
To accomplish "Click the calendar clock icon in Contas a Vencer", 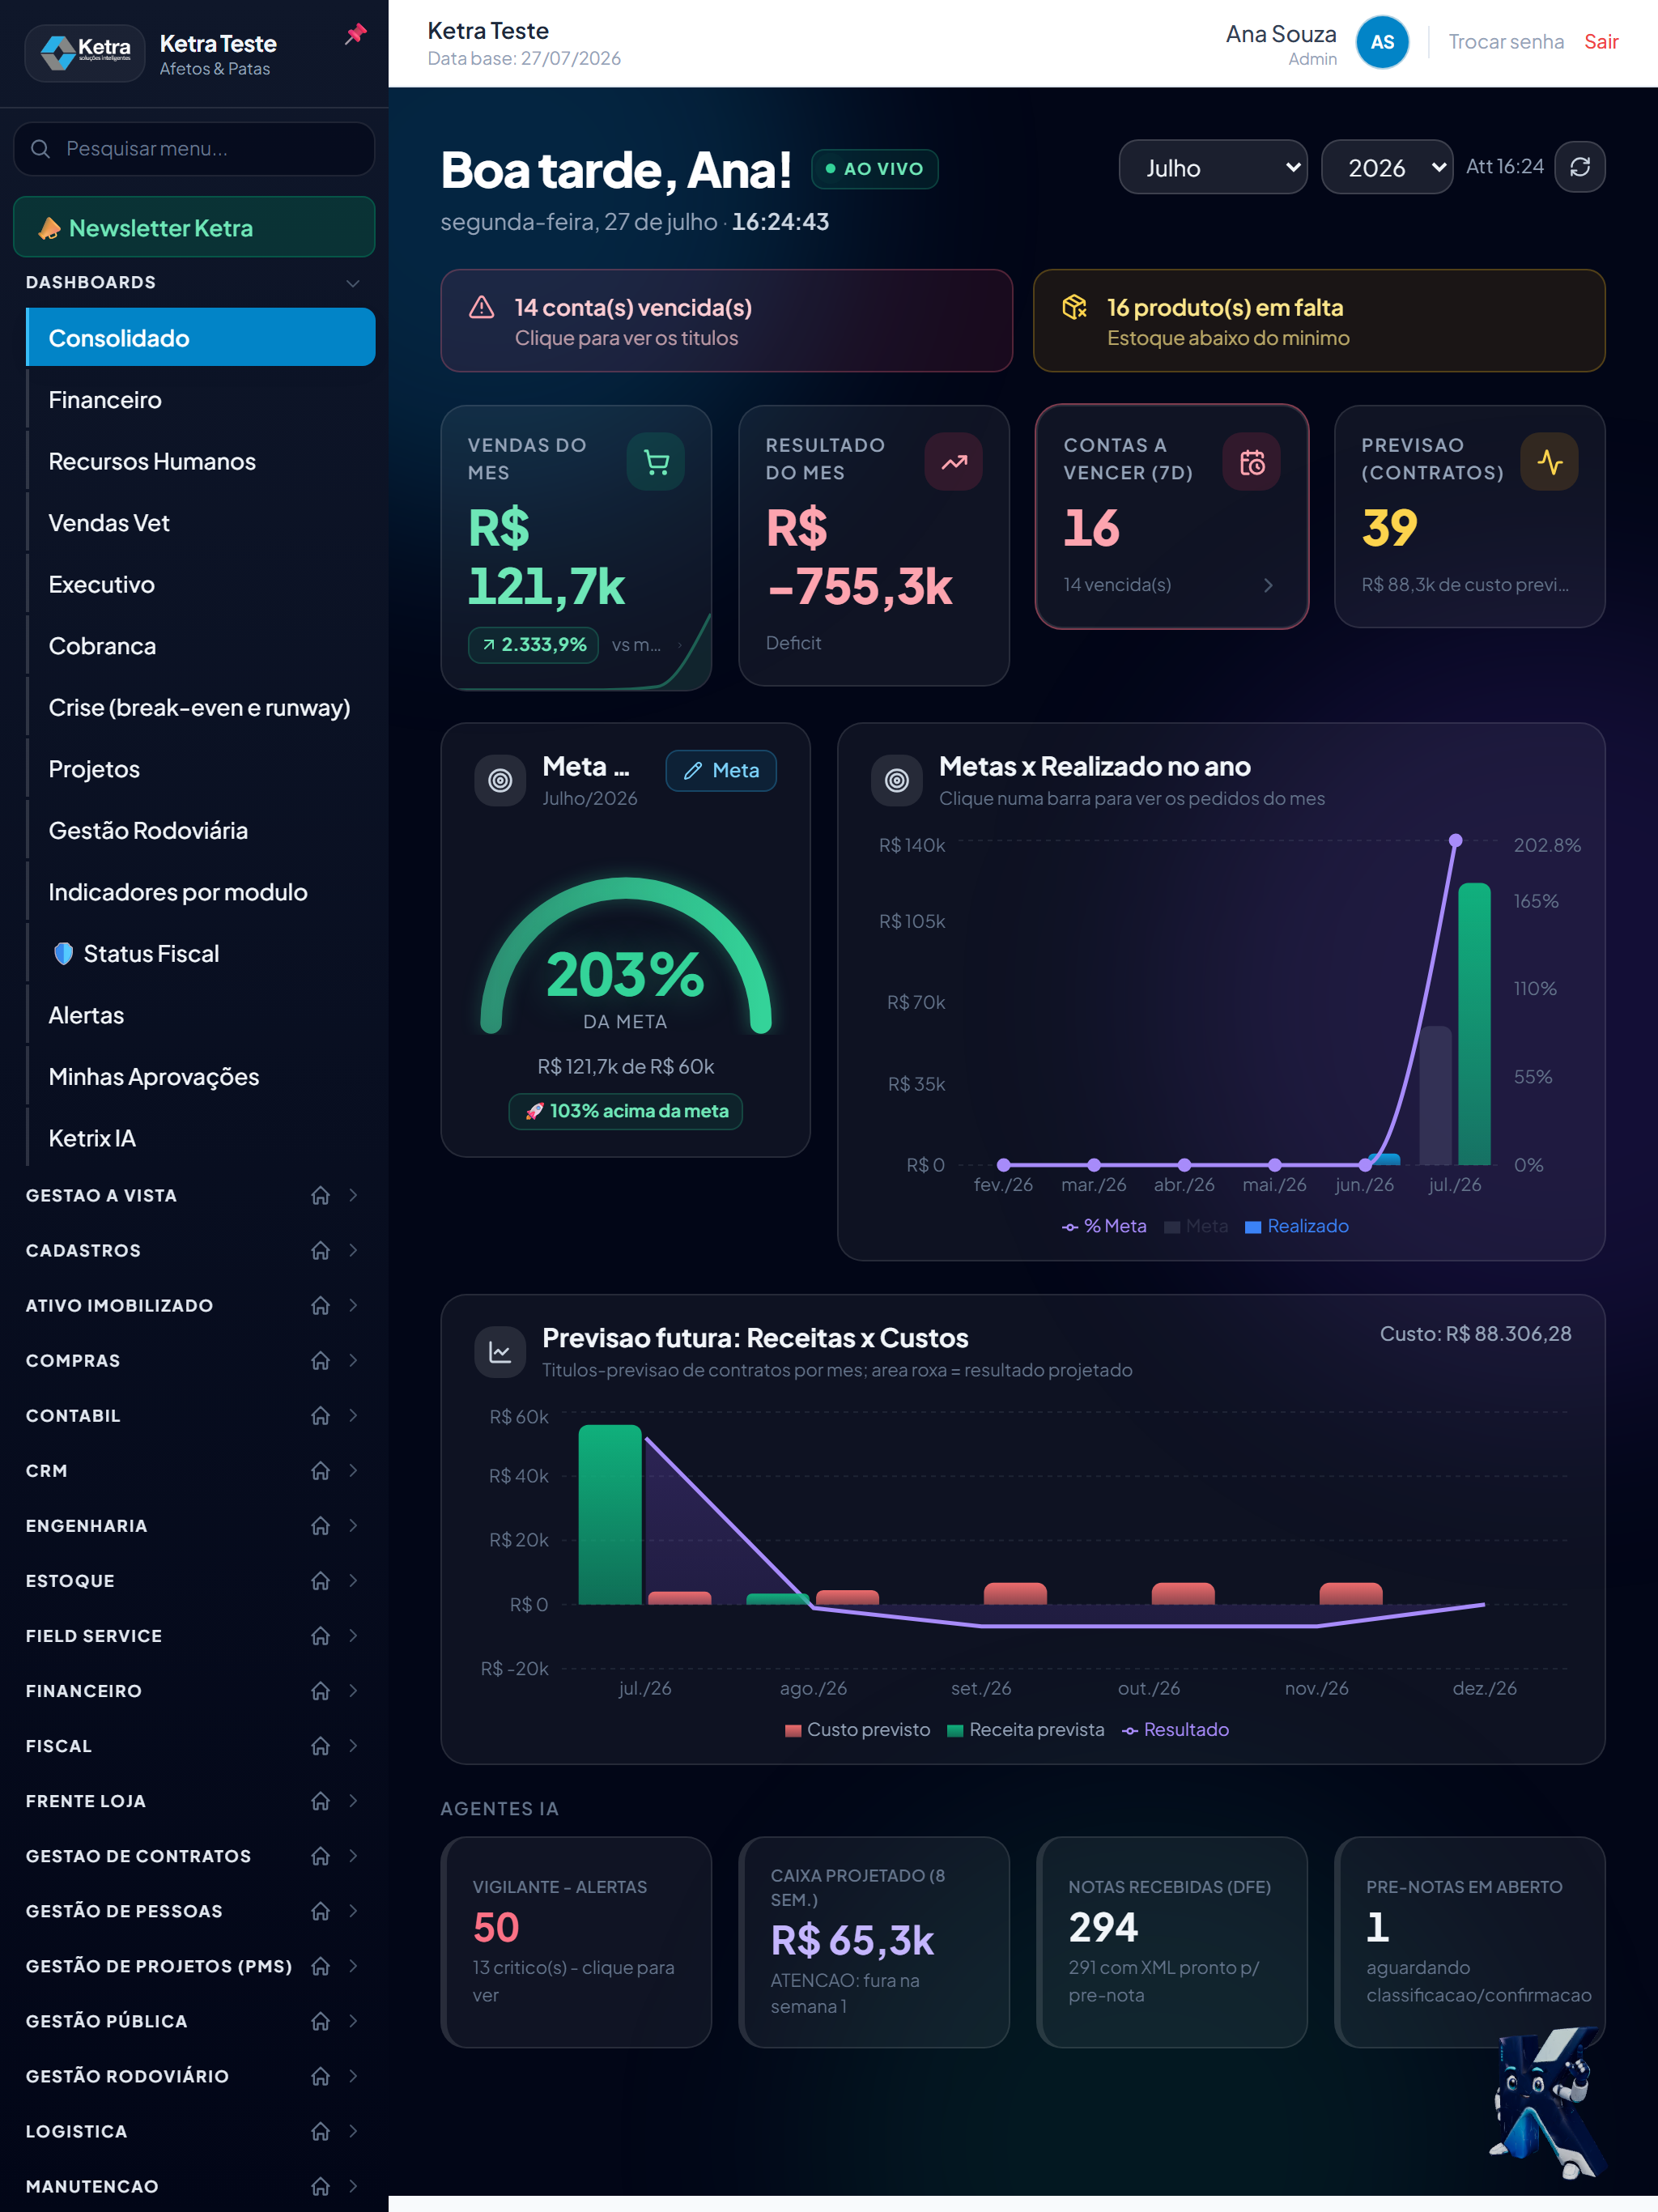I will click(1252, 462).
